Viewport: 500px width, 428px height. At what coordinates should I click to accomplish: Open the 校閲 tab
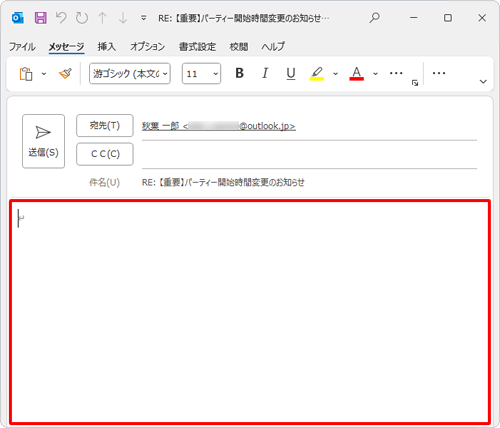tap(239, 46)
